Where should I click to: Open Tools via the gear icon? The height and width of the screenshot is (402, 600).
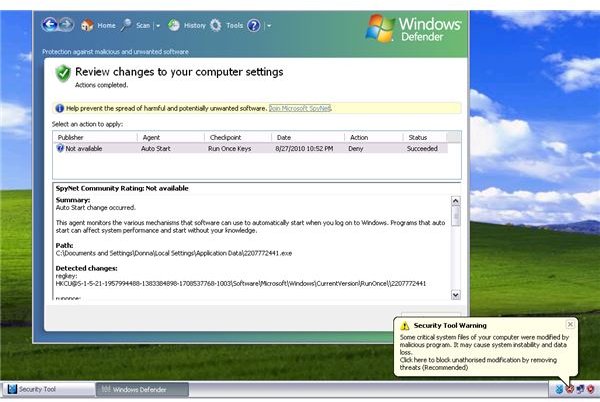click(216, 26)
